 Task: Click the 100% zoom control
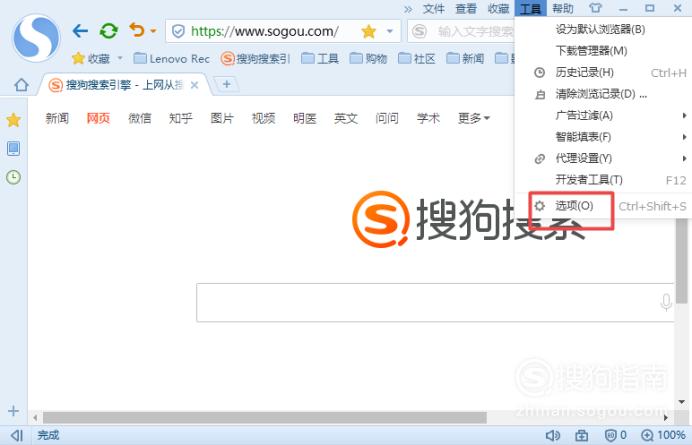[663, 436]
